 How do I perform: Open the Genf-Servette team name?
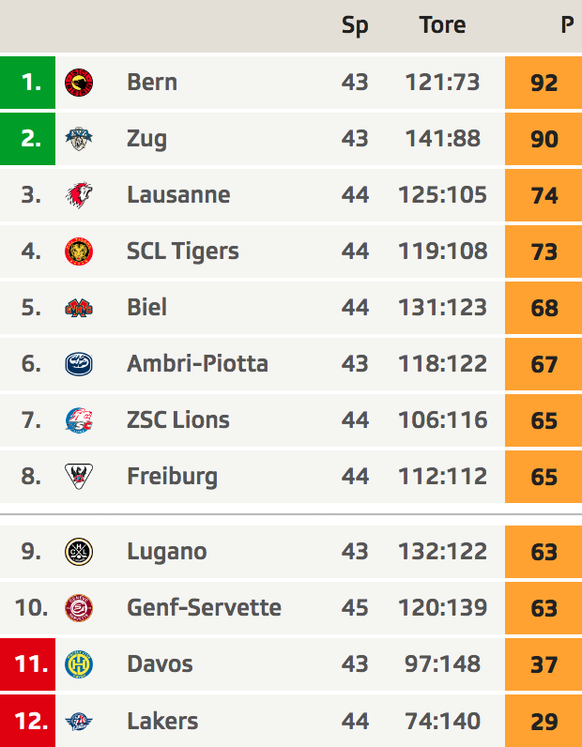tap(204, 608)
